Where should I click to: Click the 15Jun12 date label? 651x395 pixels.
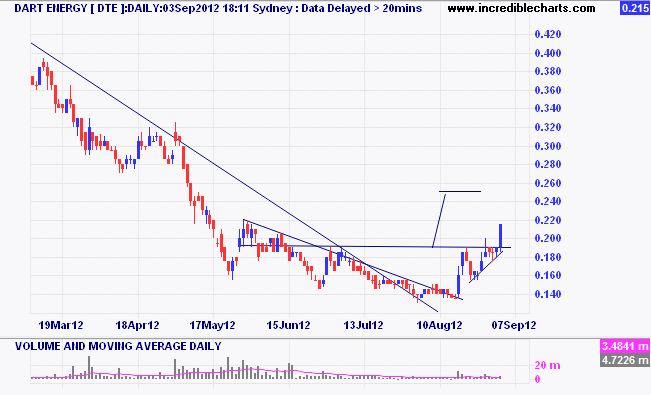point(288,325)
